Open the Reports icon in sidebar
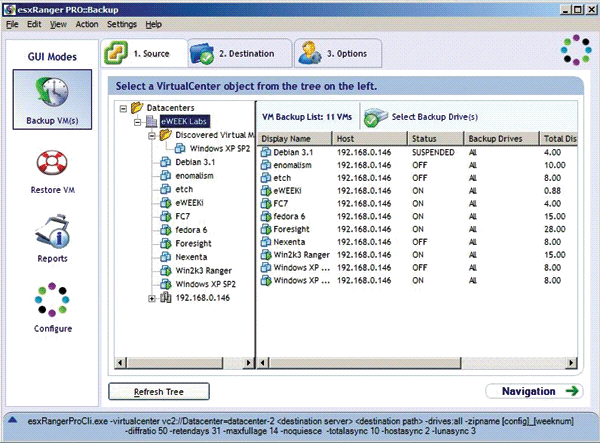 point(52,231)
